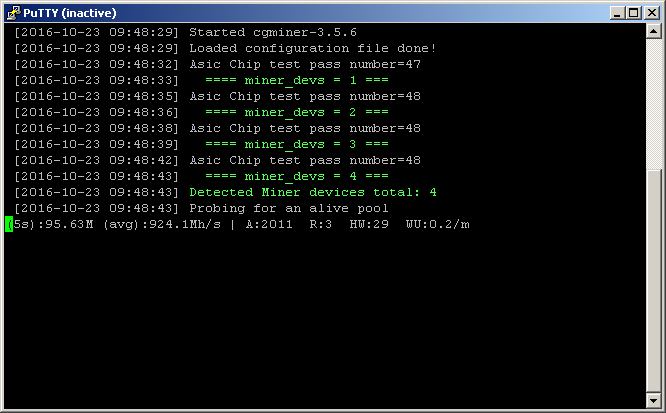This screenshot has width=666, height=413.
Task: Click 'Loaded configuration file done!' text
Action: tap(313, 48)
